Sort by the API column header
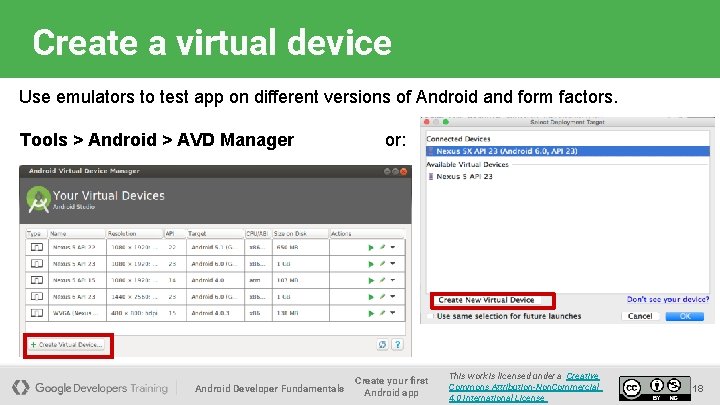This screenshot has width=720, height=405. click(174, 234)
